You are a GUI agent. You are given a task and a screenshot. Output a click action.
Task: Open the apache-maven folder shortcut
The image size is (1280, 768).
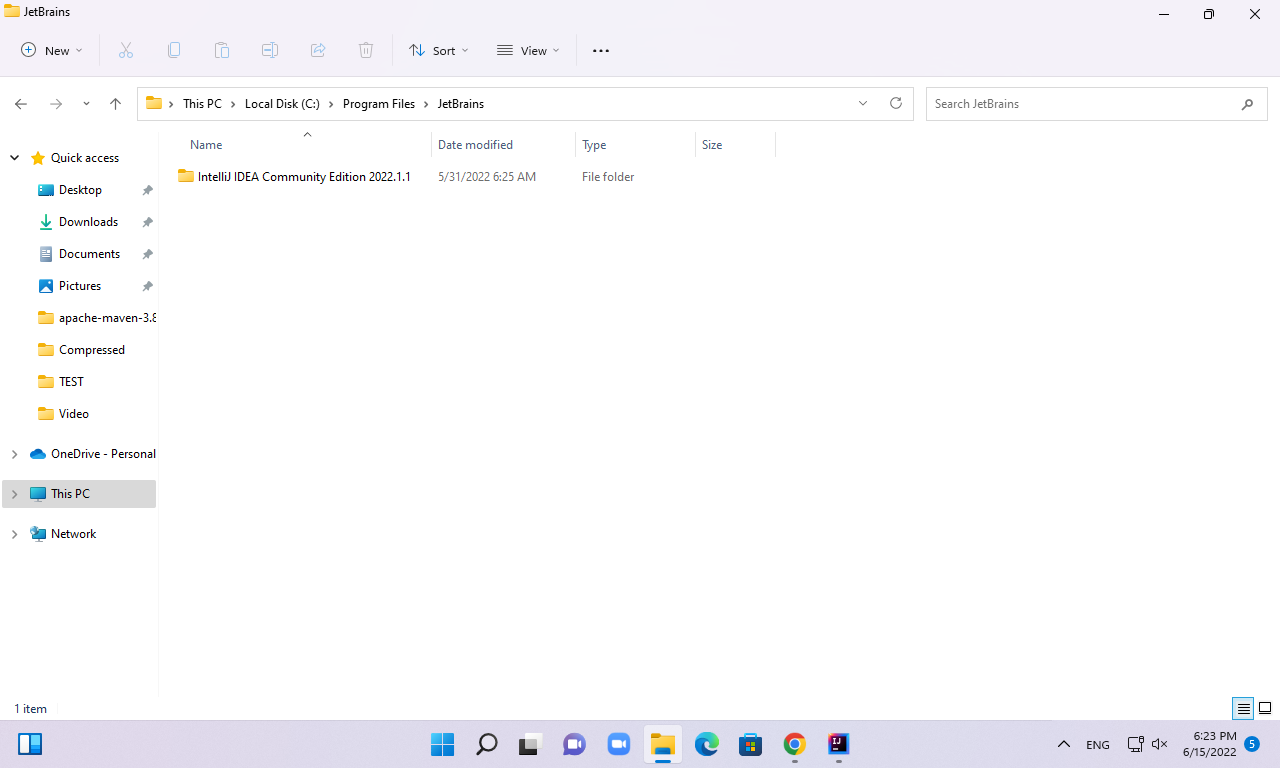tap(96, 318)
